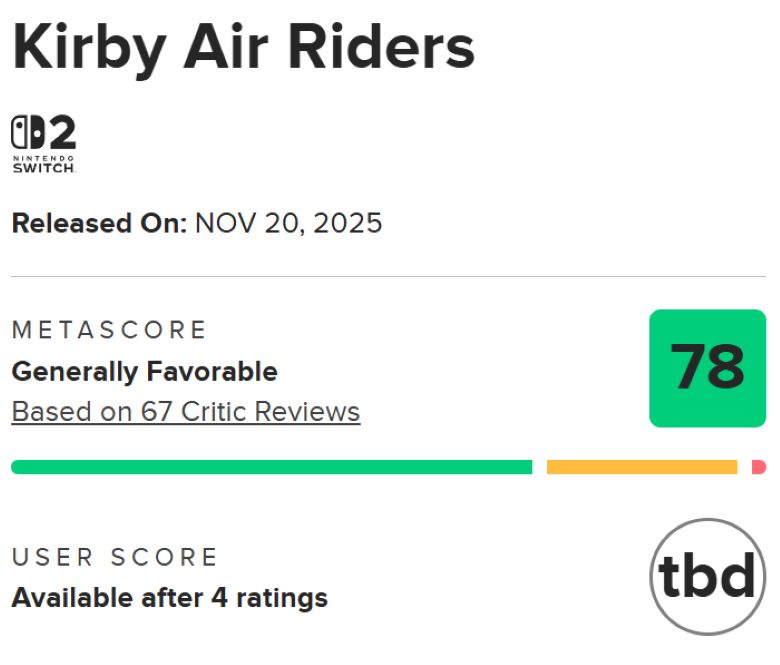This screenshot has width=780, height=665.
Task: Click the release date "NOV 20, 2025"
Action: click(289, 222)
